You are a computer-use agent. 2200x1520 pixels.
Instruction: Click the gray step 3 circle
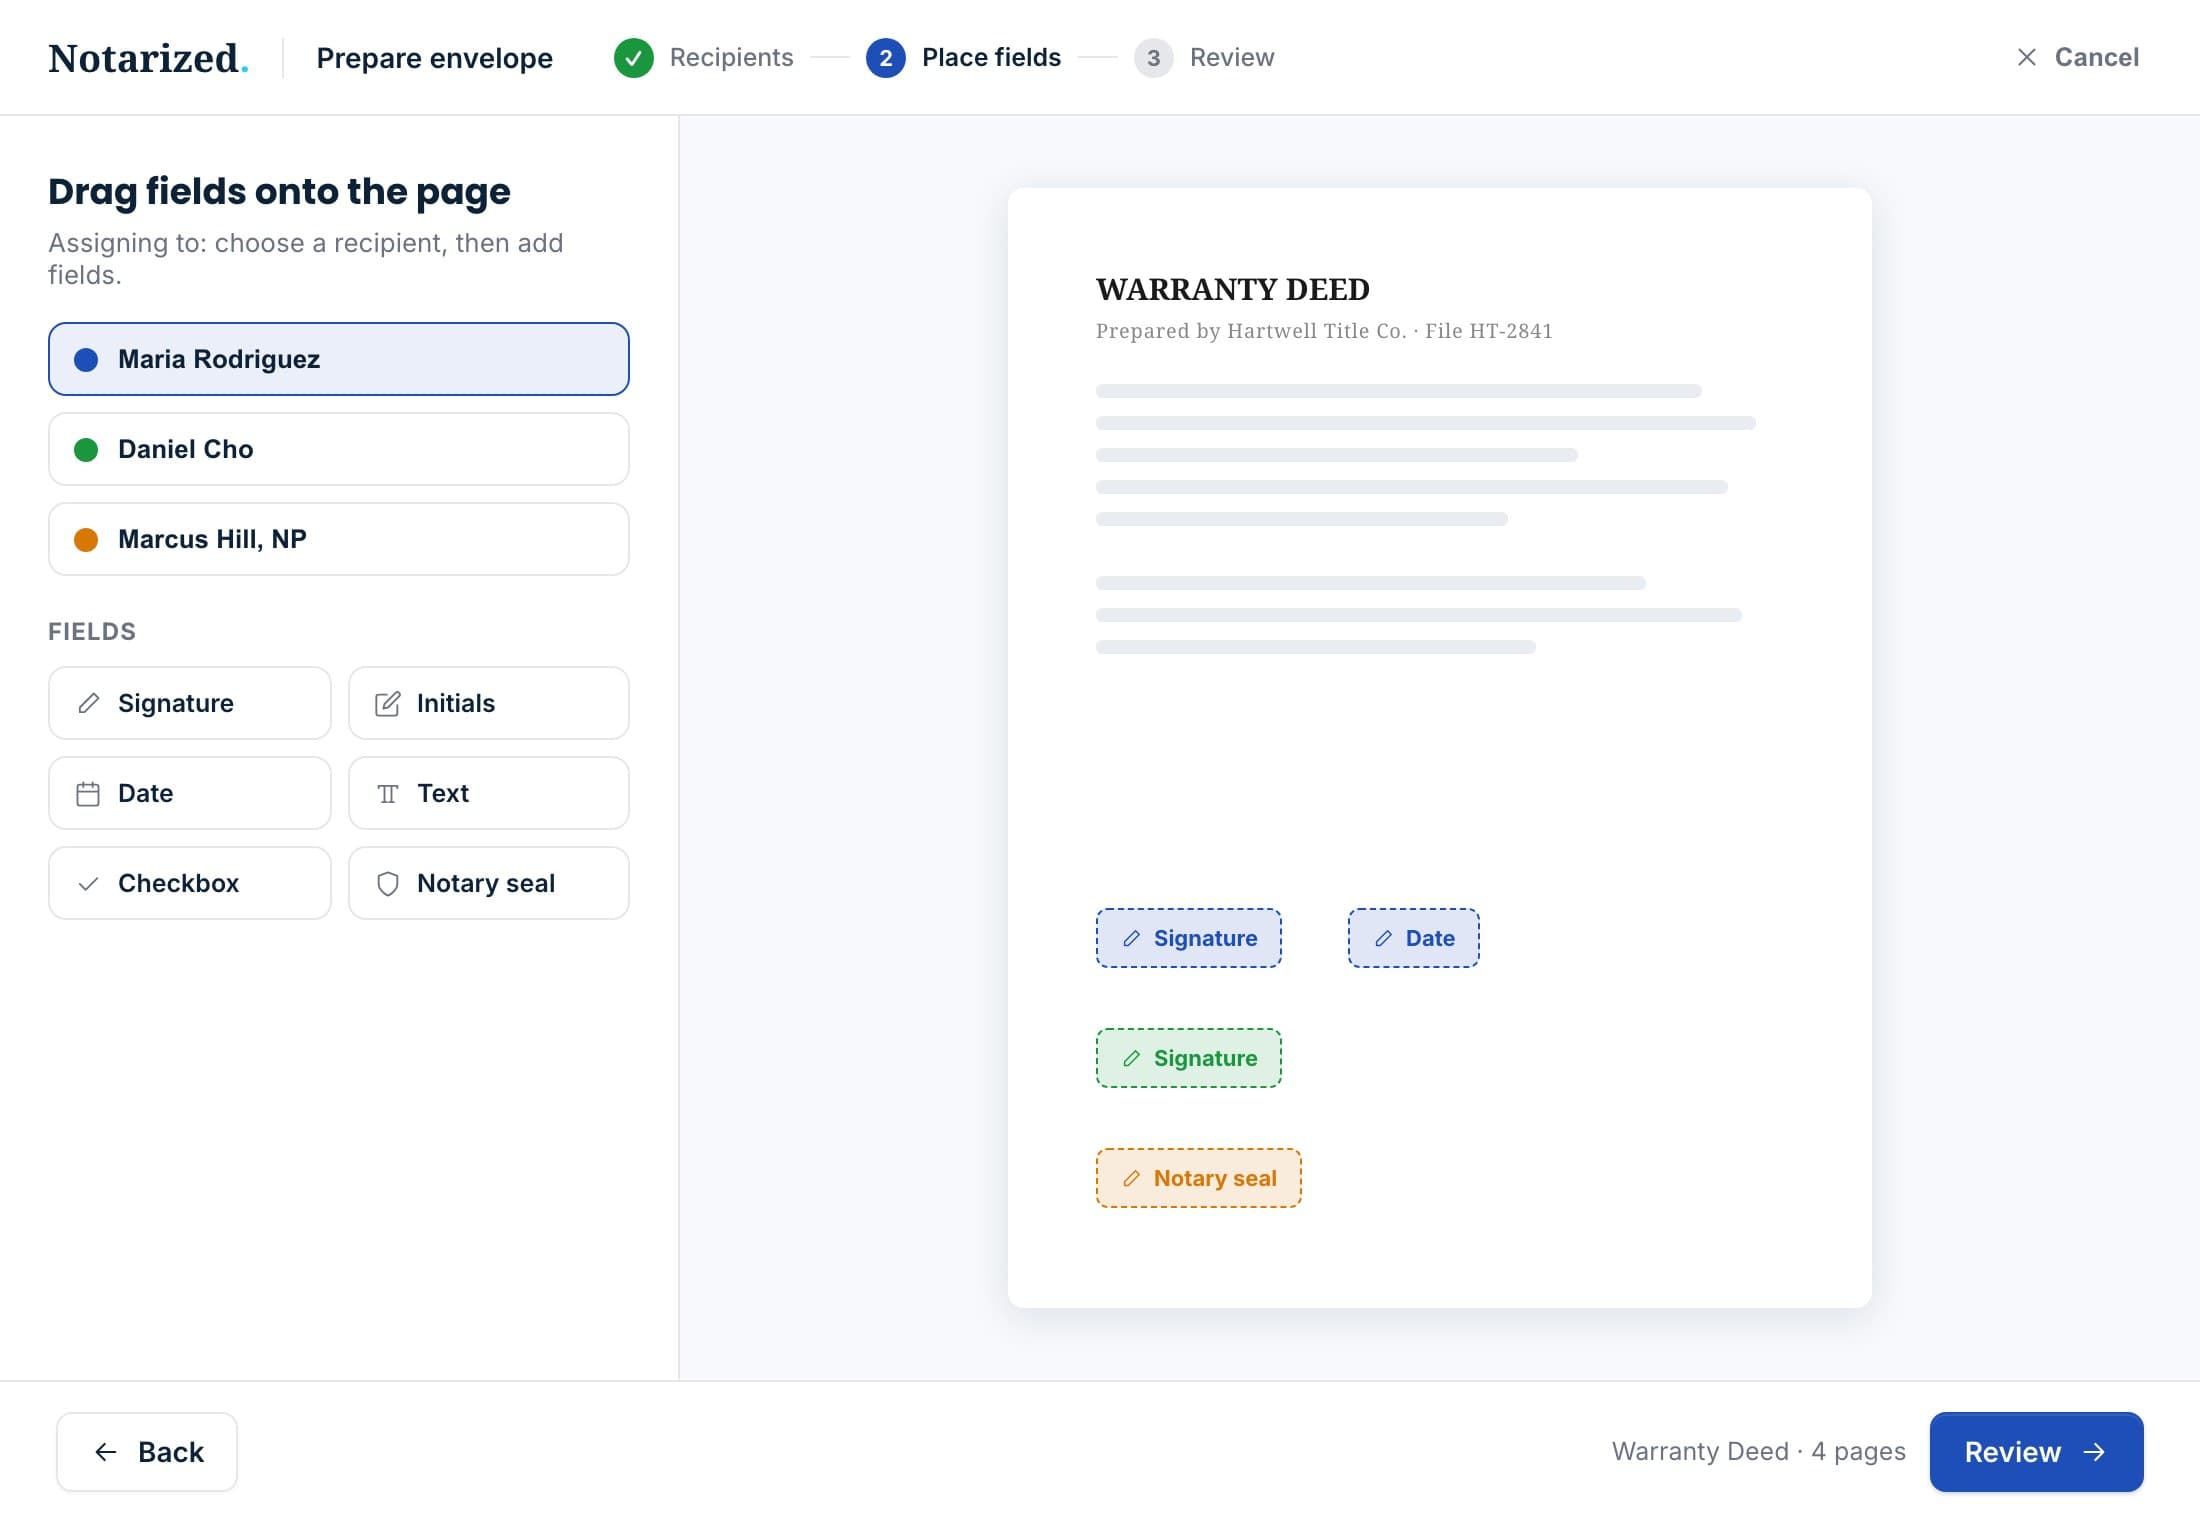click(1153, 57)
